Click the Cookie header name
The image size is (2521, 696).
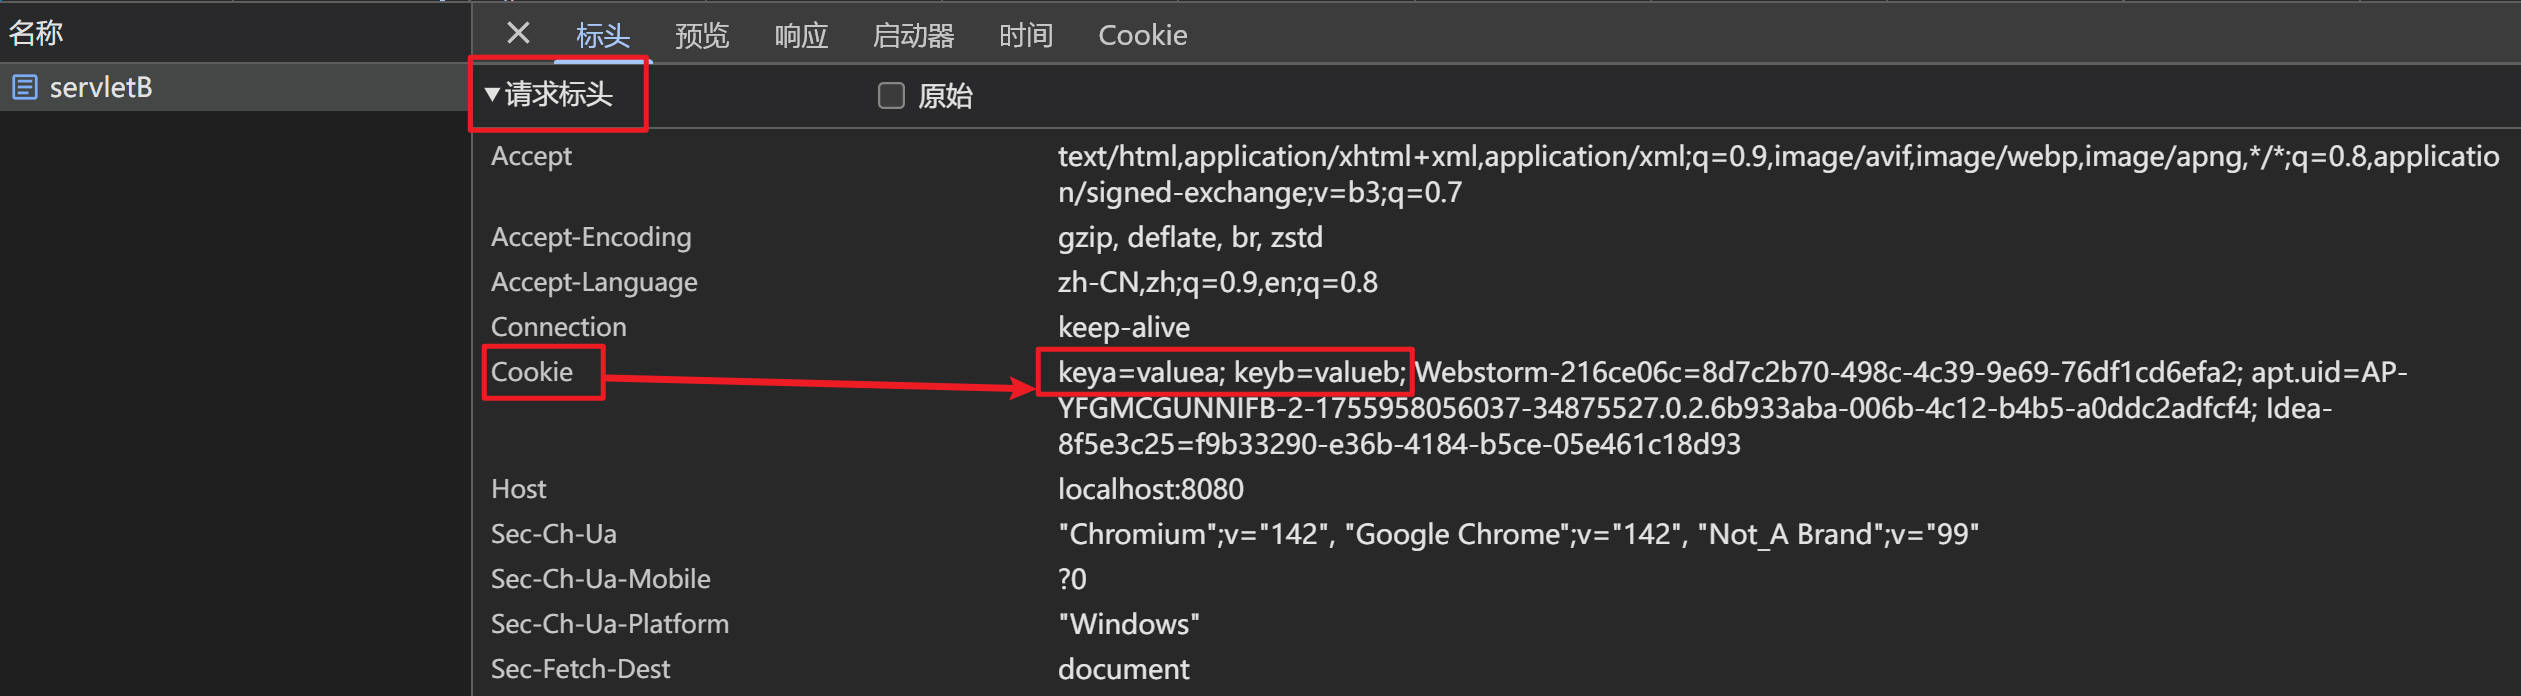tap(532, 372)
